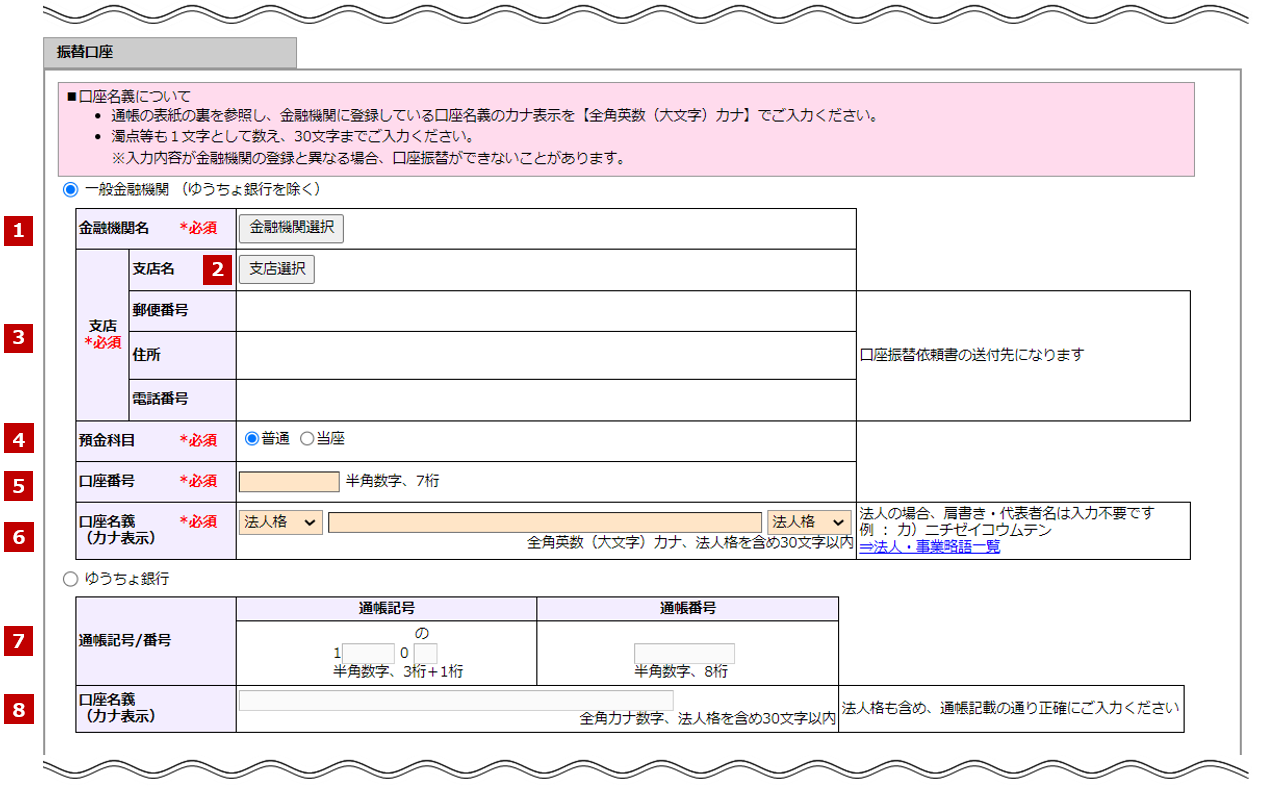Select the ゆうちょ銀行 radio button
This screenshot has width=1262, height=788.
click(x=70, y=579)
